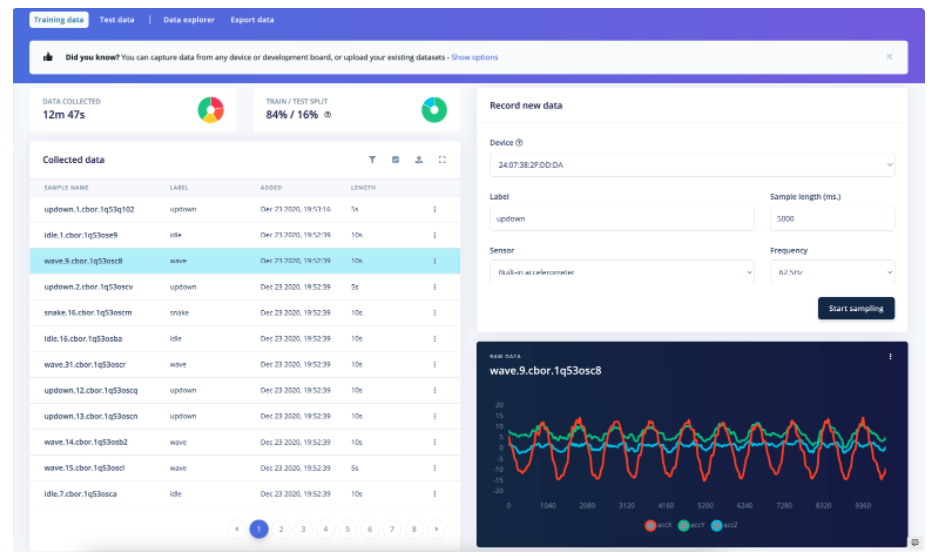Close the Did you know banner

[x=889, y=57]
